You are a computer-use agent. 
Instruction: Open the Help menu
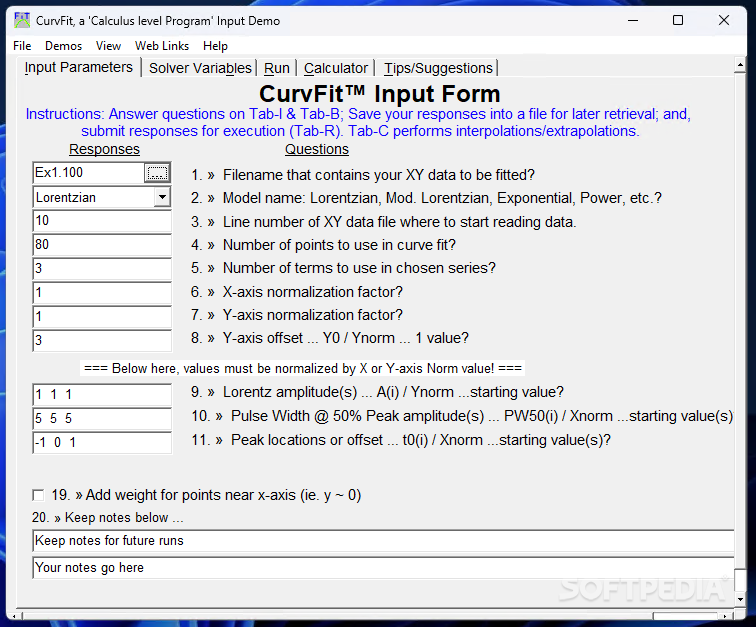click(215, 46)
